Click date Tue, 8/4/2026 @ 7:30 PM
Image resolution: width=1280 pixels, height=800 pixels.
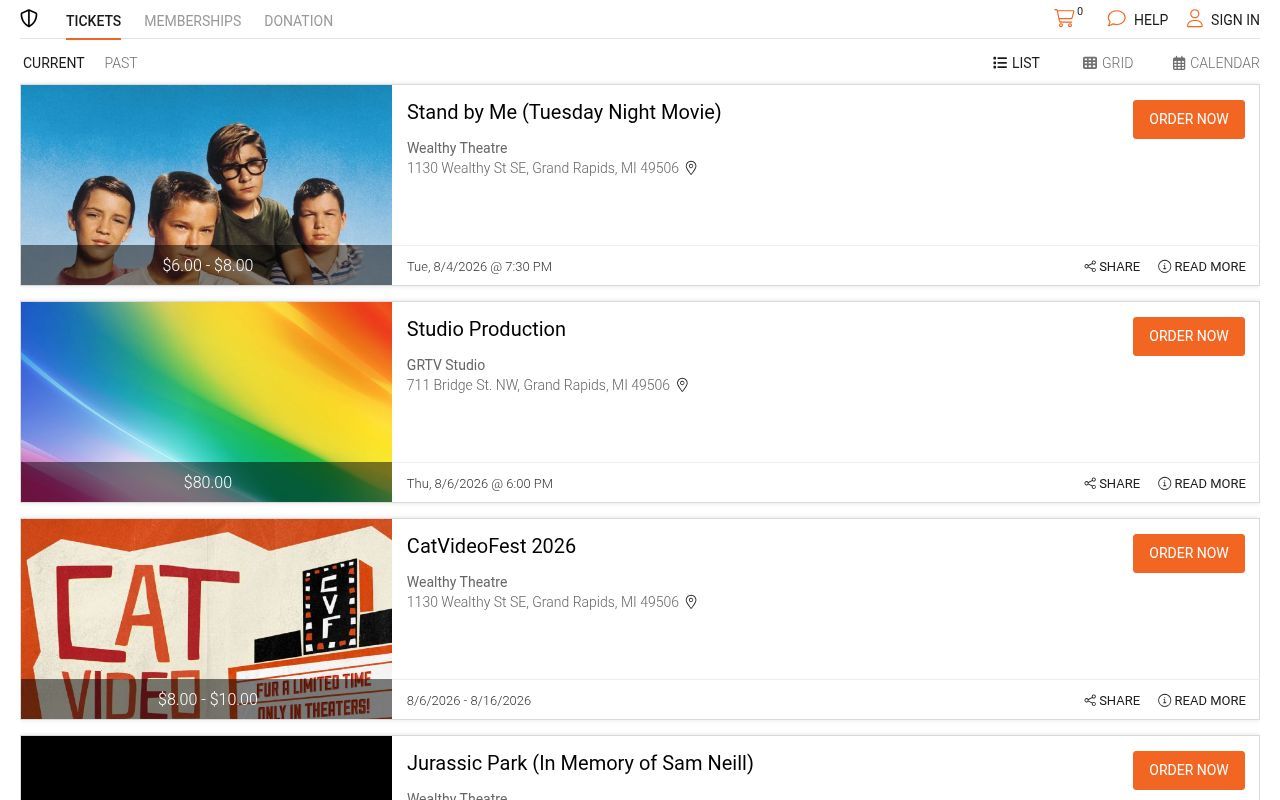tap(479, 267)
